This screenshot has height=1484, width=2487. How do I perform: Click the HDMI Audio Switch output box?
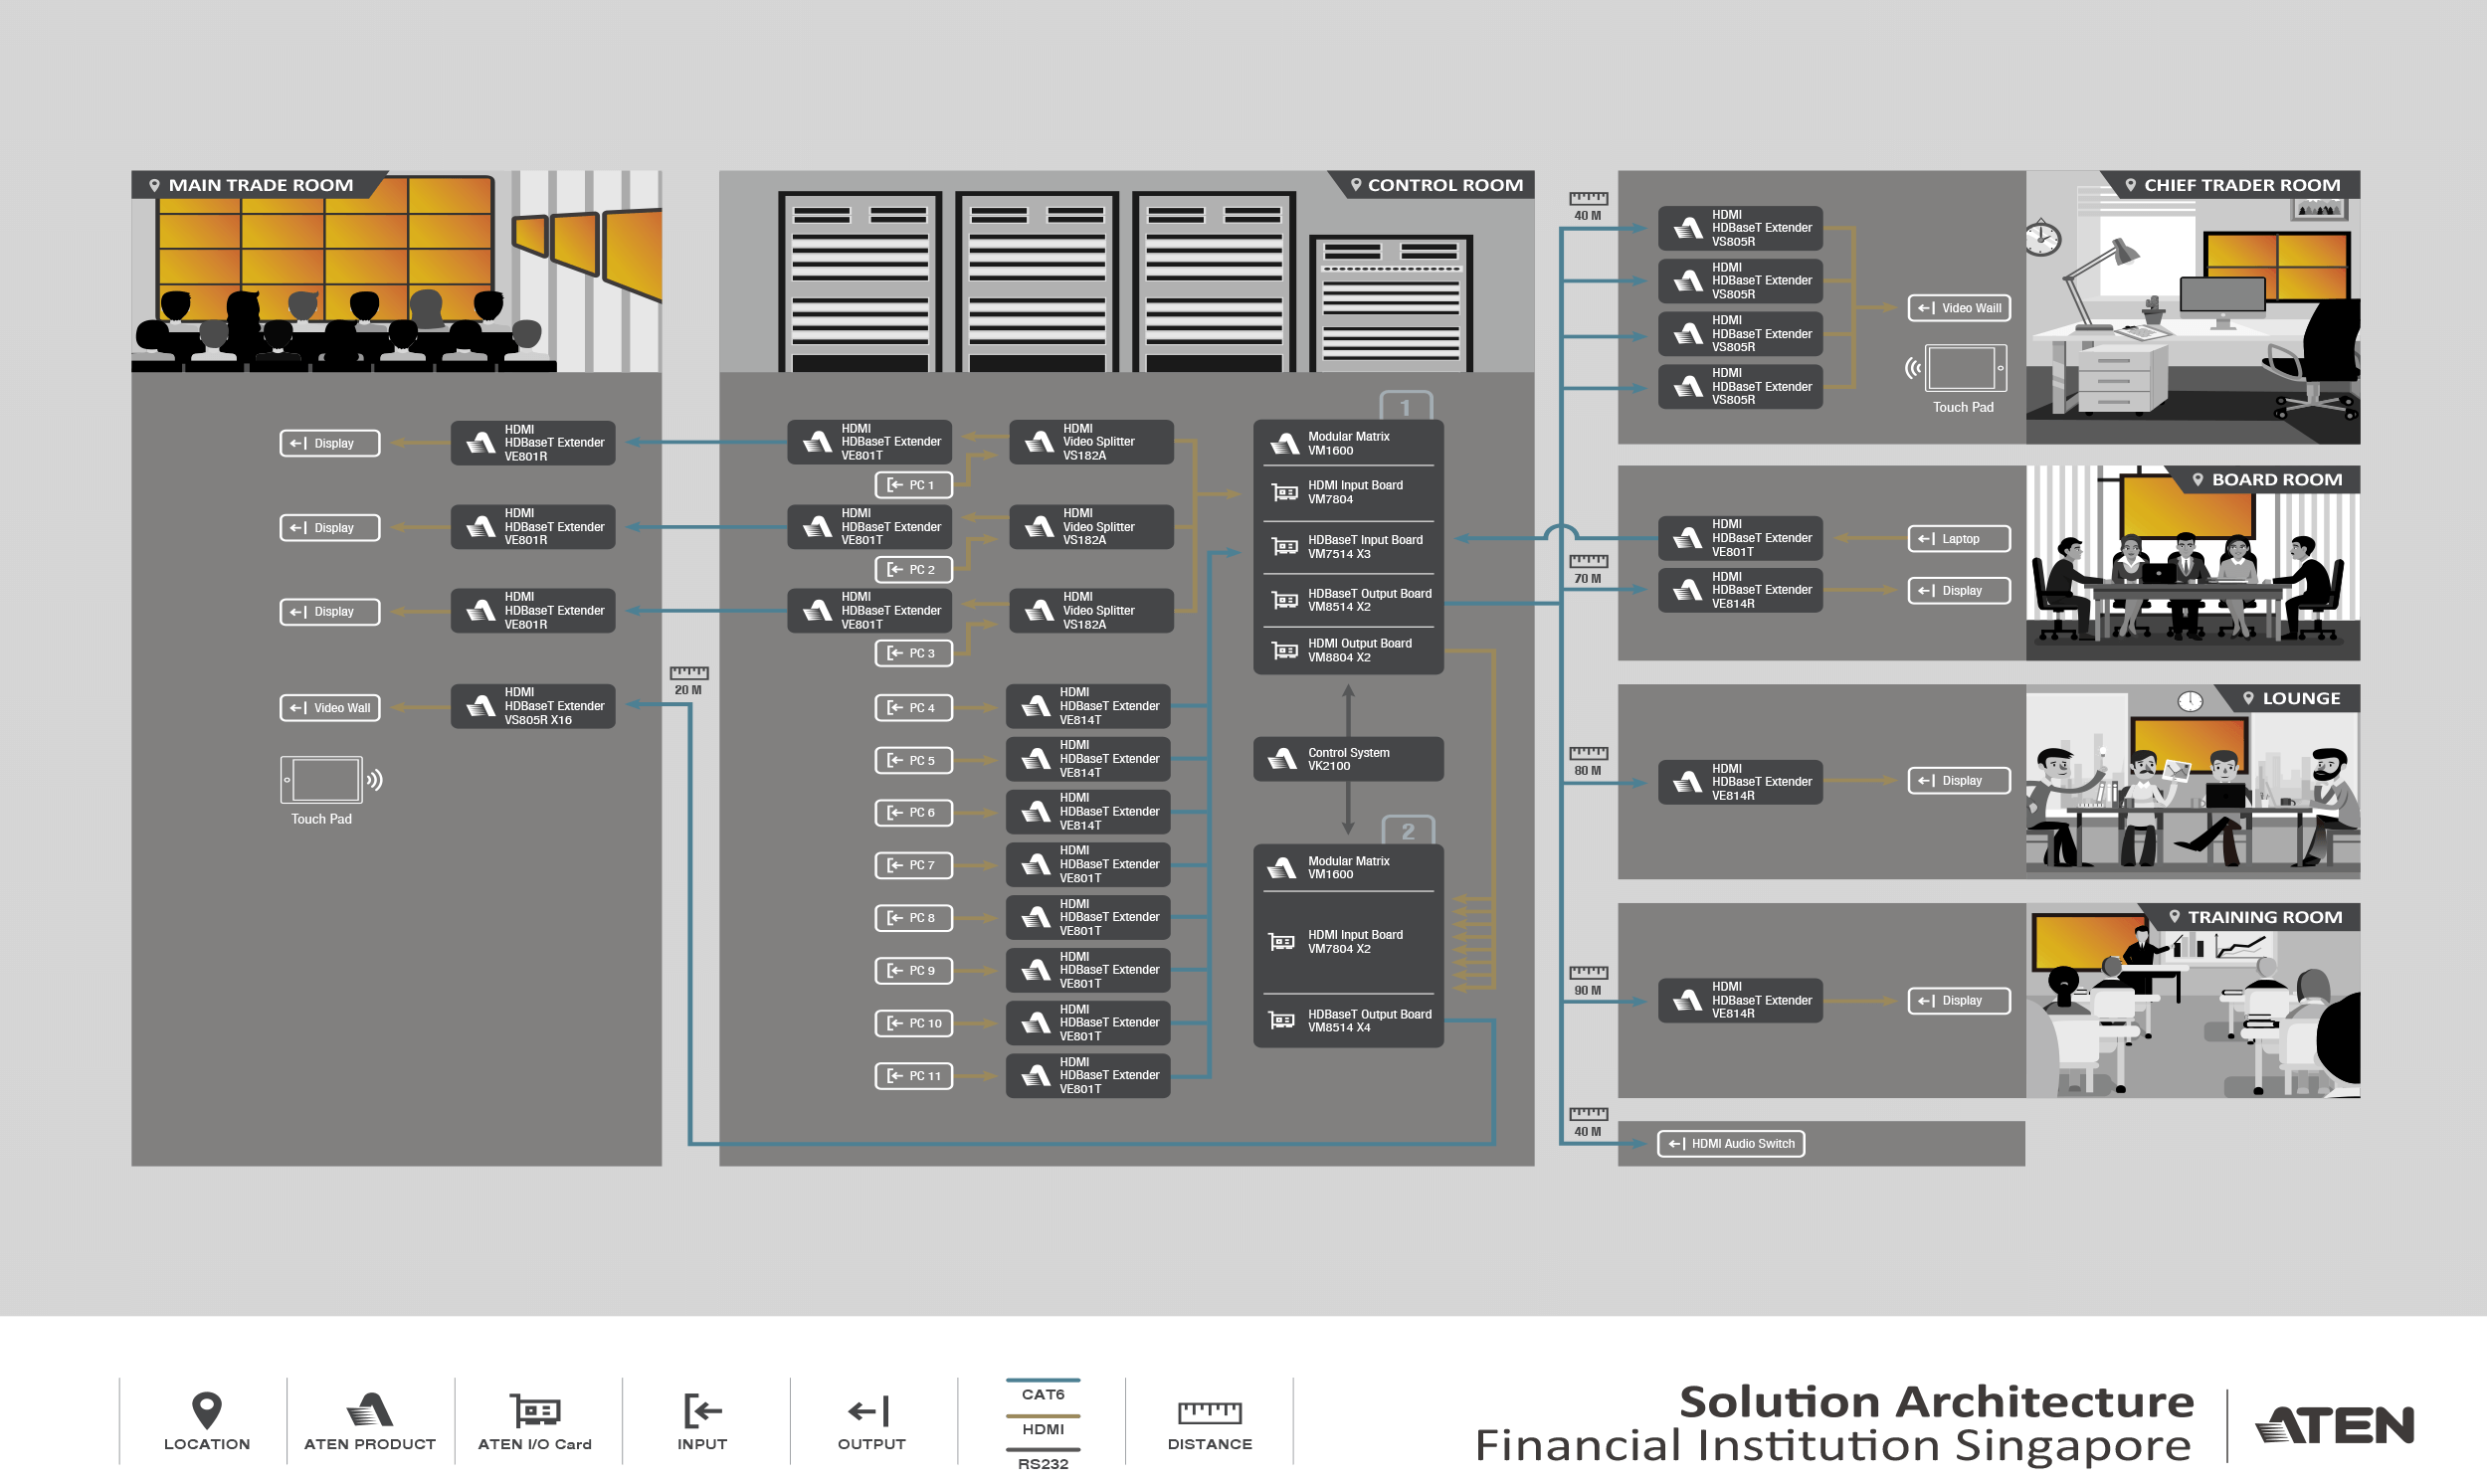point(1731,1144)
